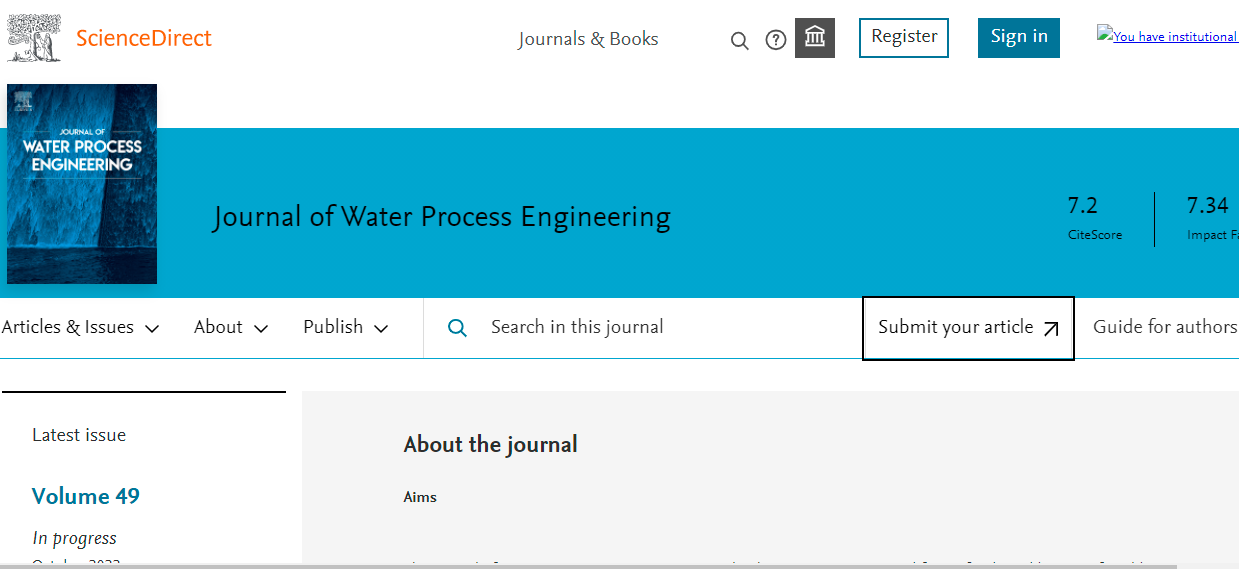Click the magnifier icon beside journal search
Image resolution: width=1239 pixels, height=569 pixels.
click(457, 328)
